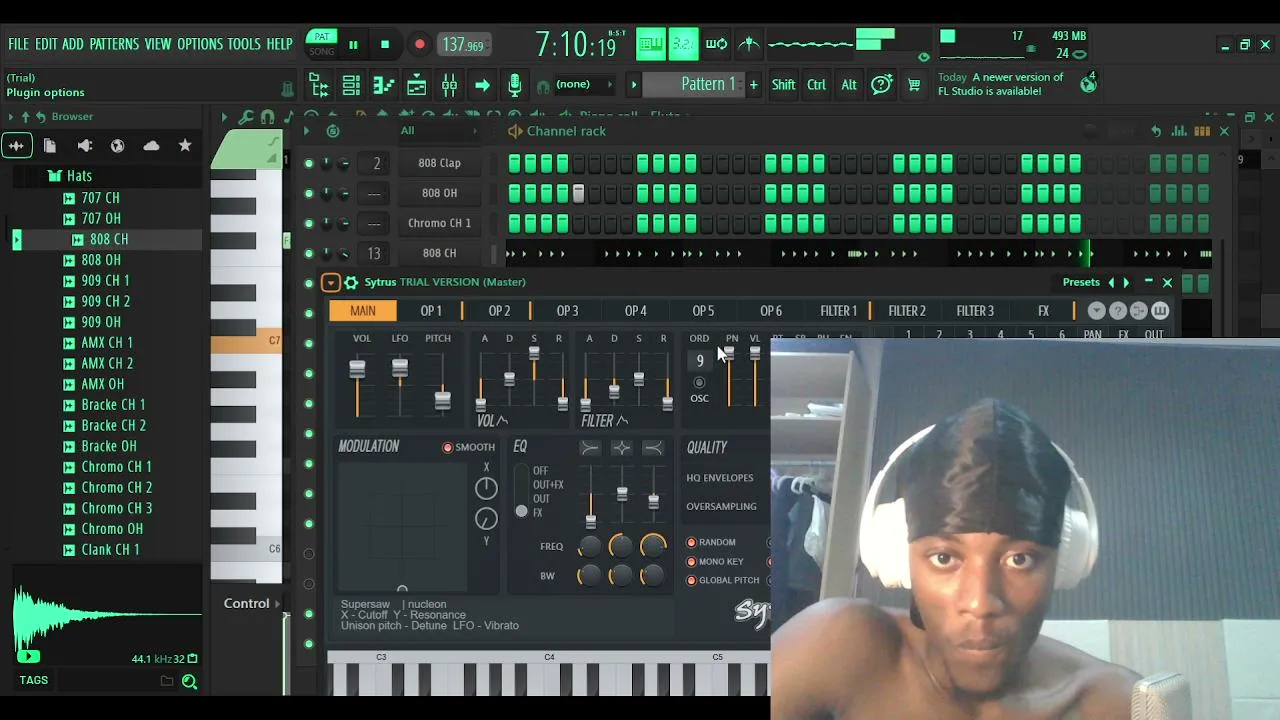Click the Sytrus LFO slider
The image size is (1280, 720).
[x=400, y=383]
